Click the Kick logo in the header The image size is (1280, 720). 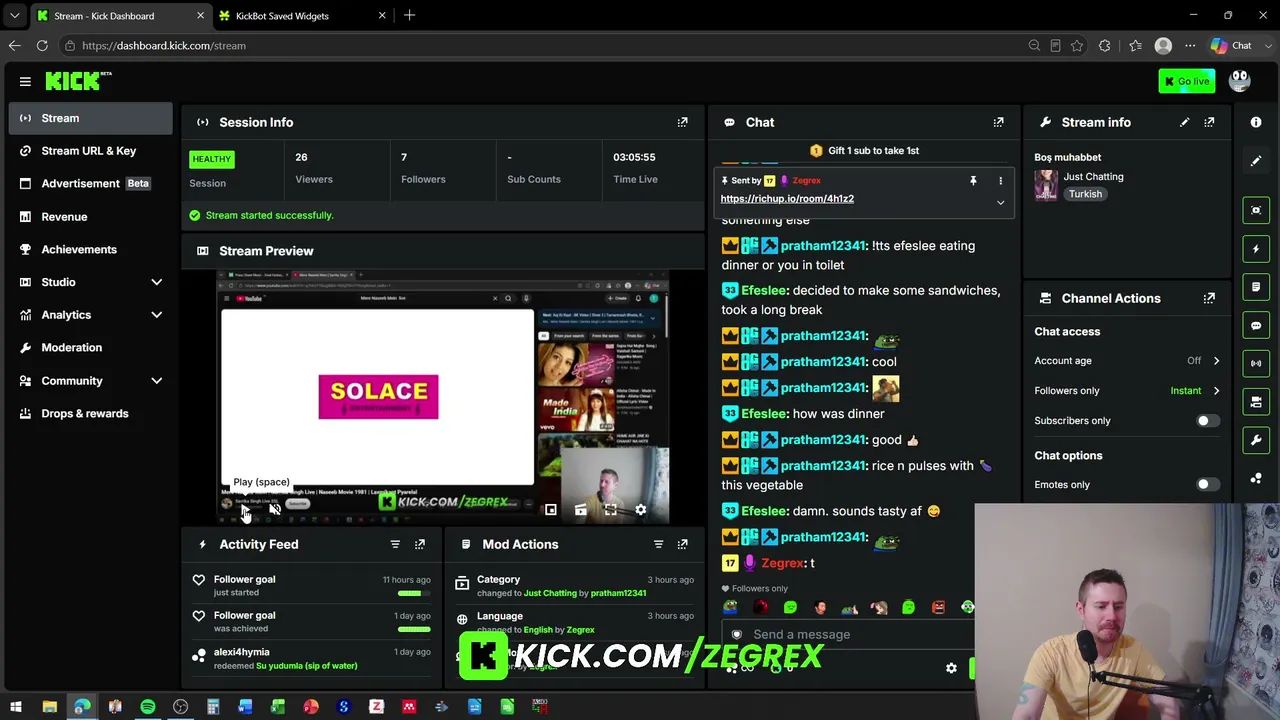coord(78,81)
